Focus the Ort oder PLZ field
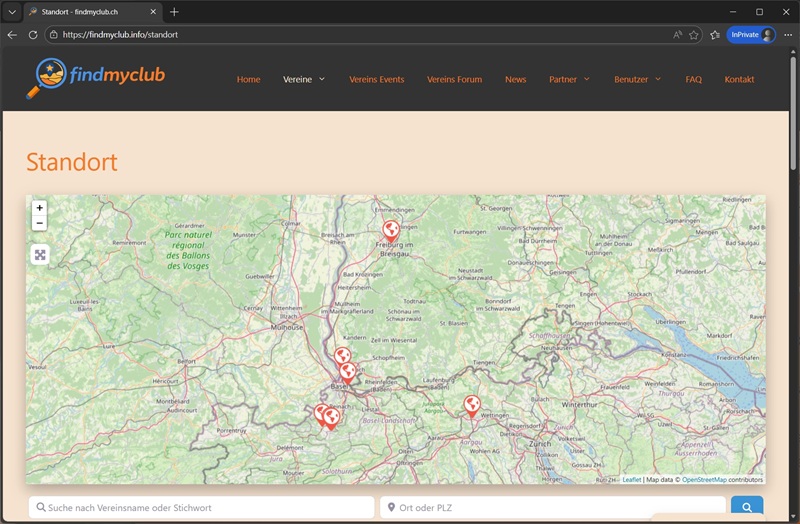Screen dimensions: 800x524 pyautogui.click(x=555, y=508)
